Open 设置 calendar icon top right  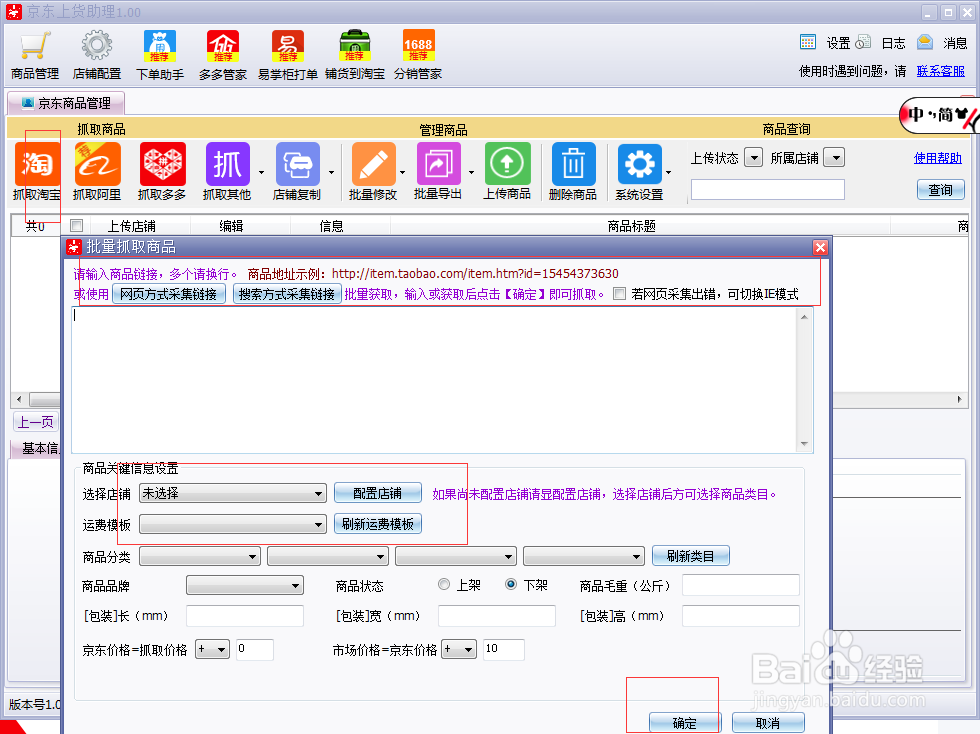[808, 43]
